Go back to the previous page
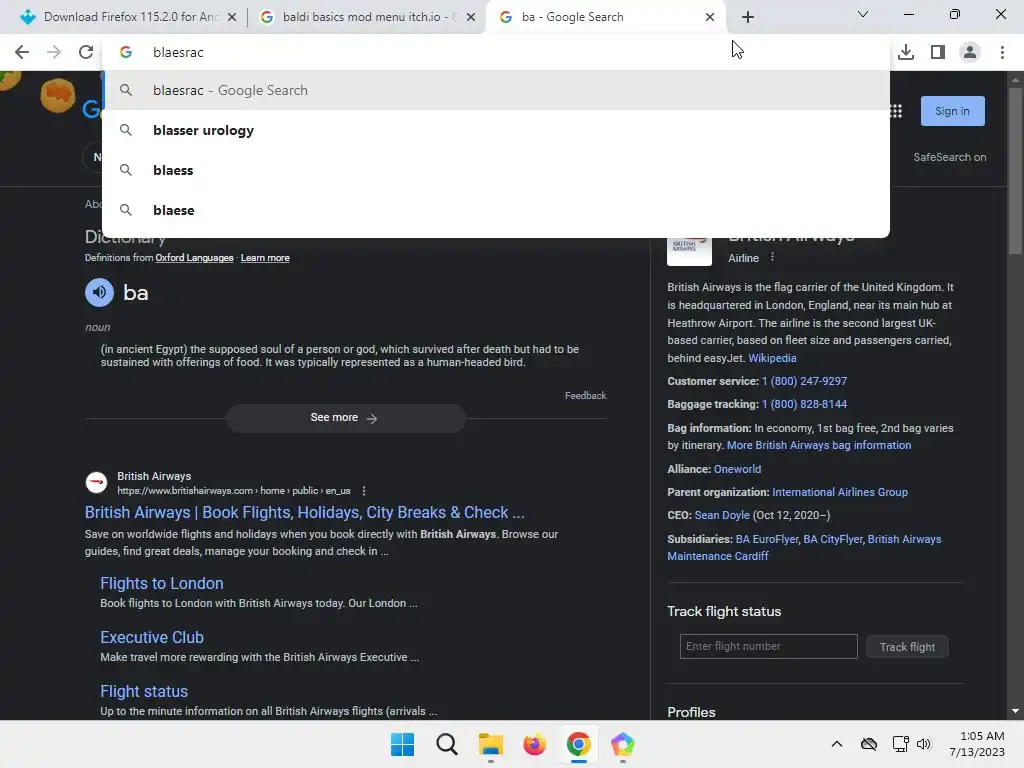 22,52
